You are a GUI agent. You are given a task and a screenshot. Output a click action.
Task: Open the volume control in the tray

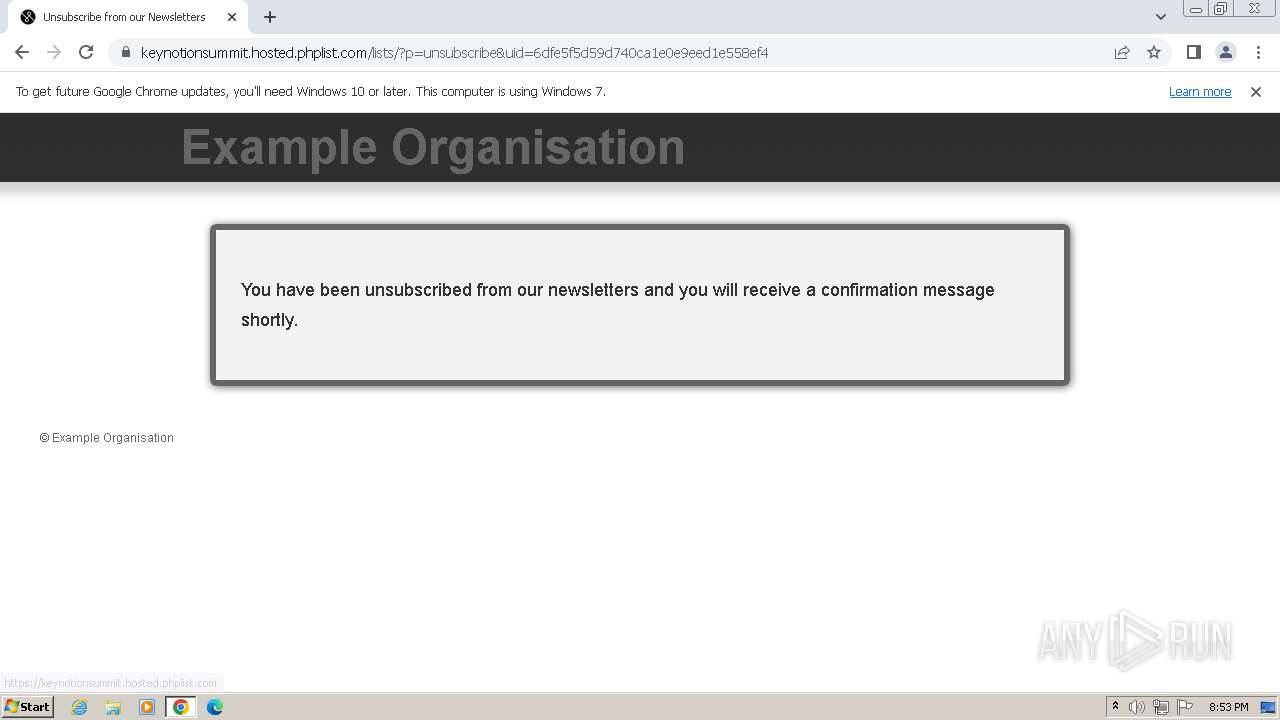tap(1137, 707)
